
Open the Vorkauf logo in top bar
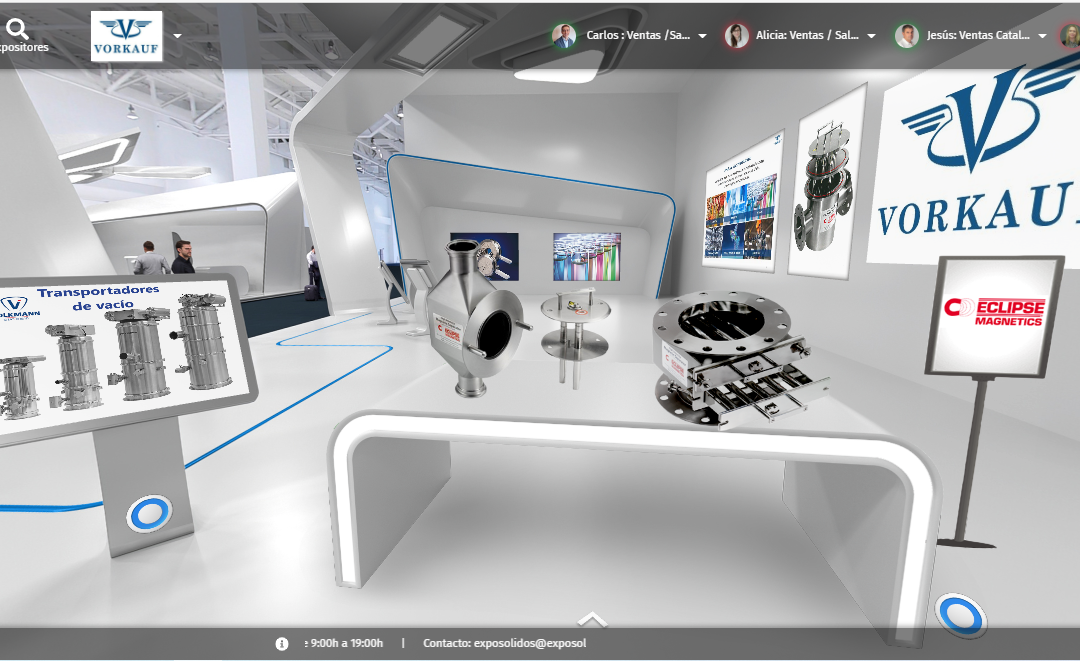tap(127, 36)
